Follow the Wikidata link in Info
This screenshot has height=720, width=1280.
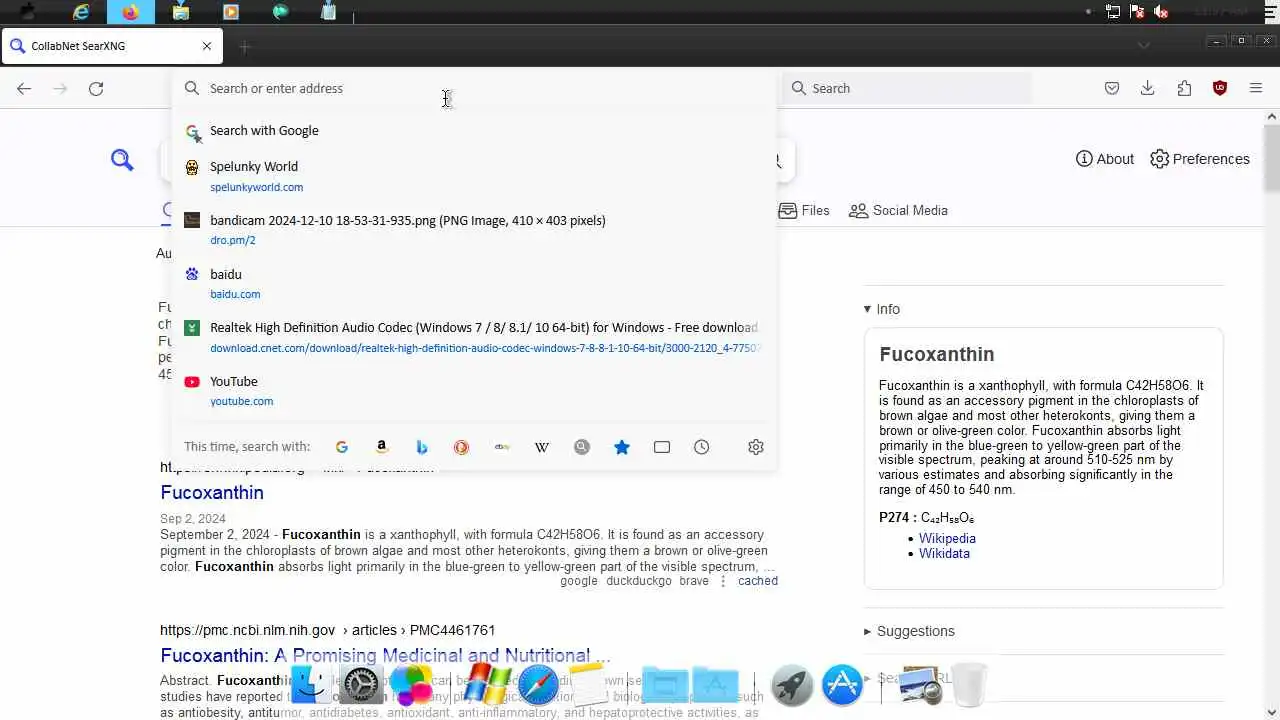pyautogui.click(x=944, y=553)
